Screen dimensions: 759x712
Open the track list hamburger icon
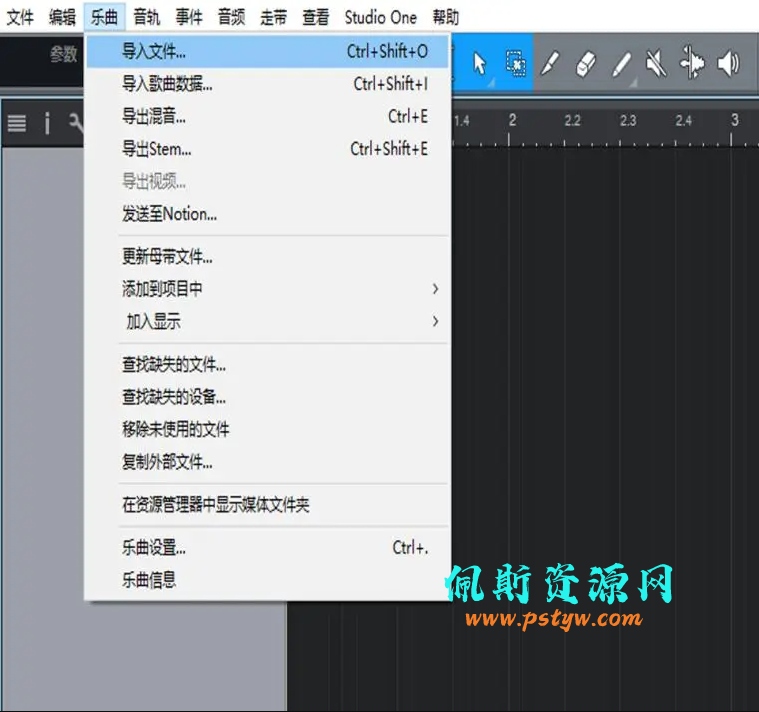click(17, 123)
